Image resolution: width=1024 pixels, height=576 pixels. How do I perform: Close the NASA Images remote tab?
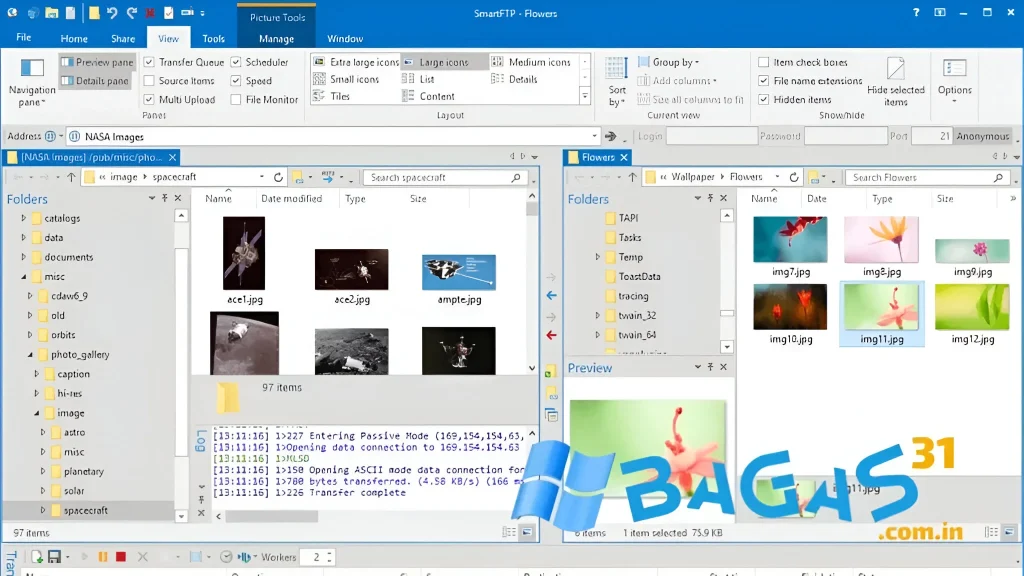point(172,157)
